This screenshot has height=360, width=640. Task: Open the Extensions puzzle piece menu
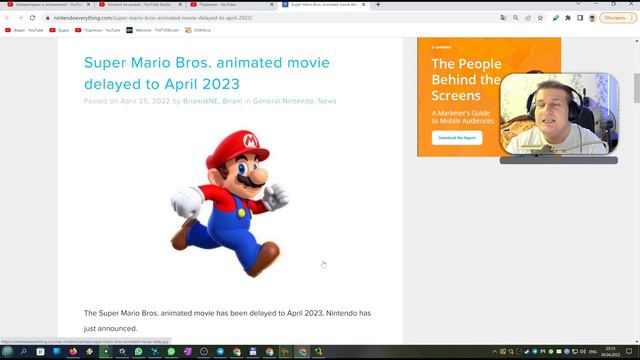568,18
